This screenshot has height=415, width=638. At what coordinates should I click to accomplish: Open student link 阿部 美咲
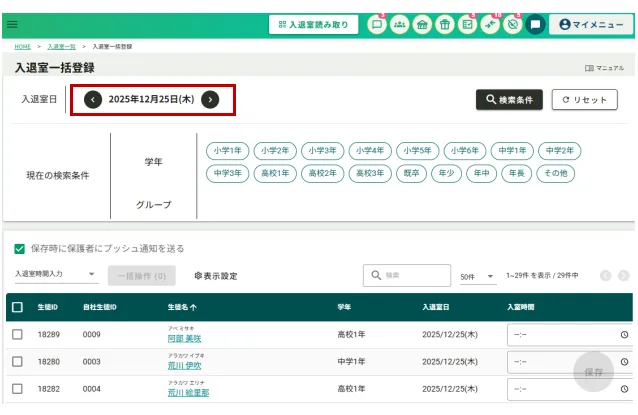point(184,339)
